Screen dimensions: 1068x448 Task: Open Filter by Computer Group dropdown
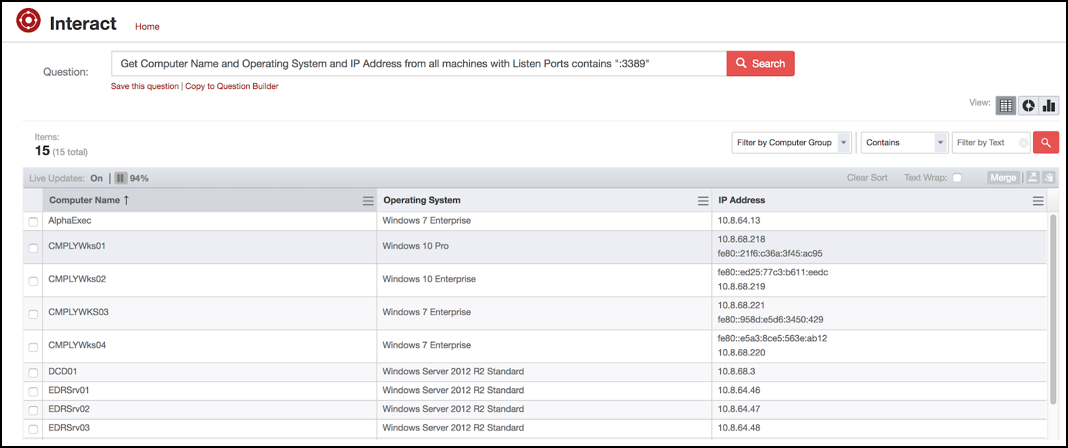(791, 142)
